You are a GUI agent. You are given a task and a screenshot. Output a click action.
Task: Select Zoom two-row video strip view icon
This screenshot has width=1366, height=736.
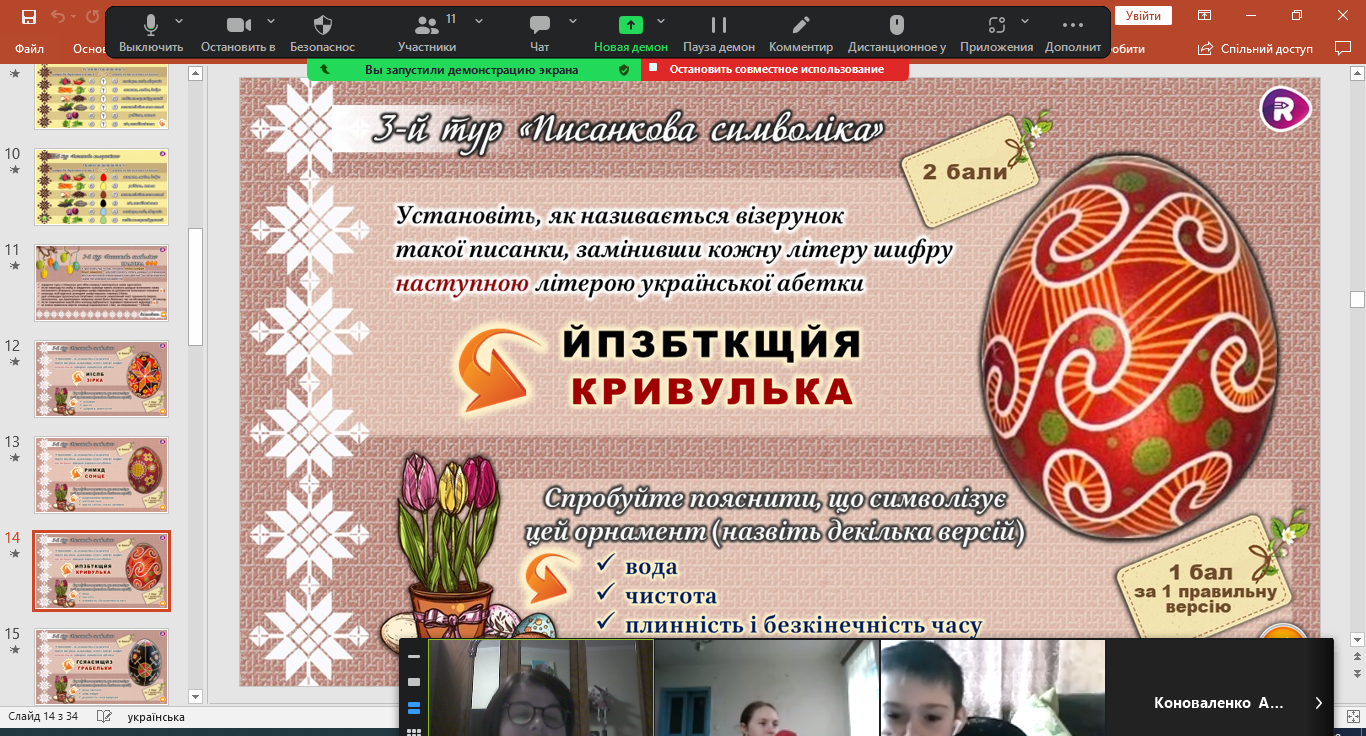point(414,708)
